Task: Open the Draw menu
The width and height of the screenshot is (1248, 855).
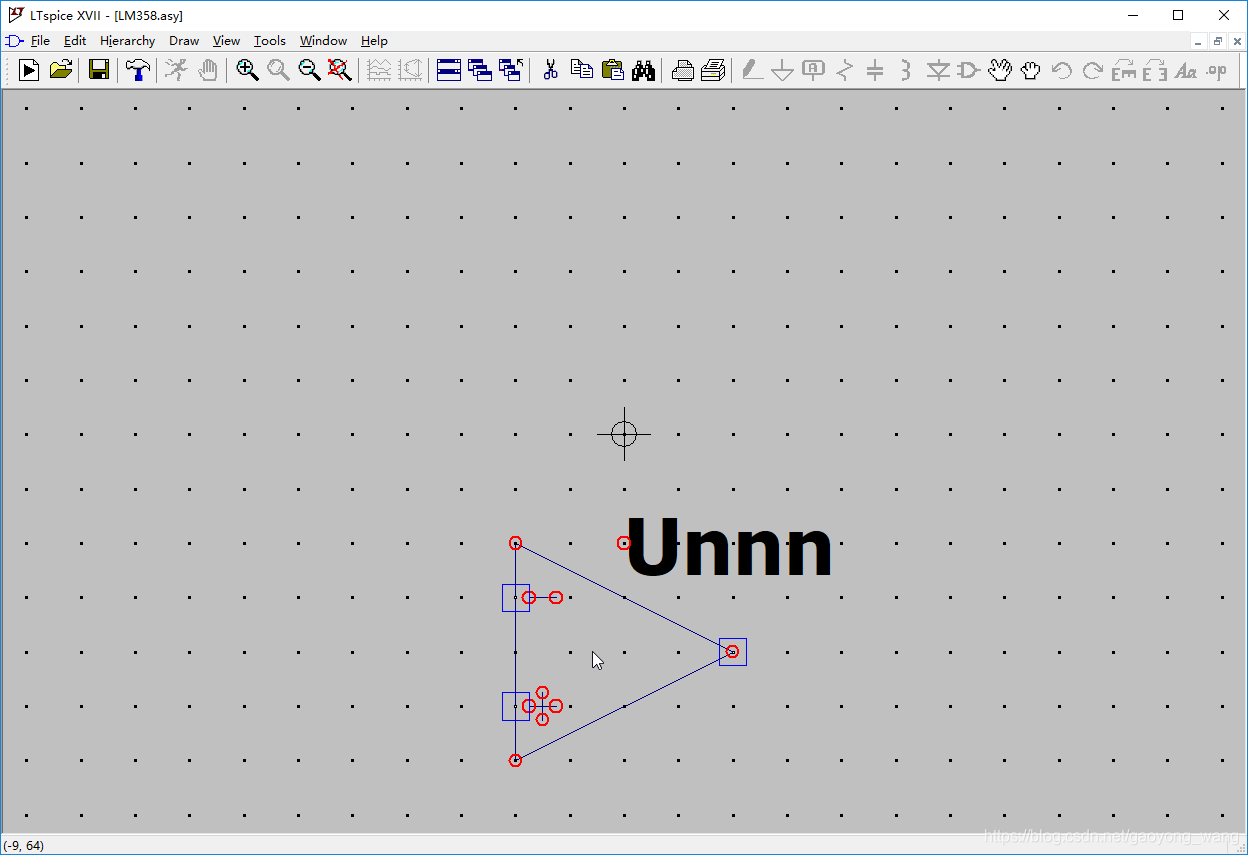Action: coord(184,41)
